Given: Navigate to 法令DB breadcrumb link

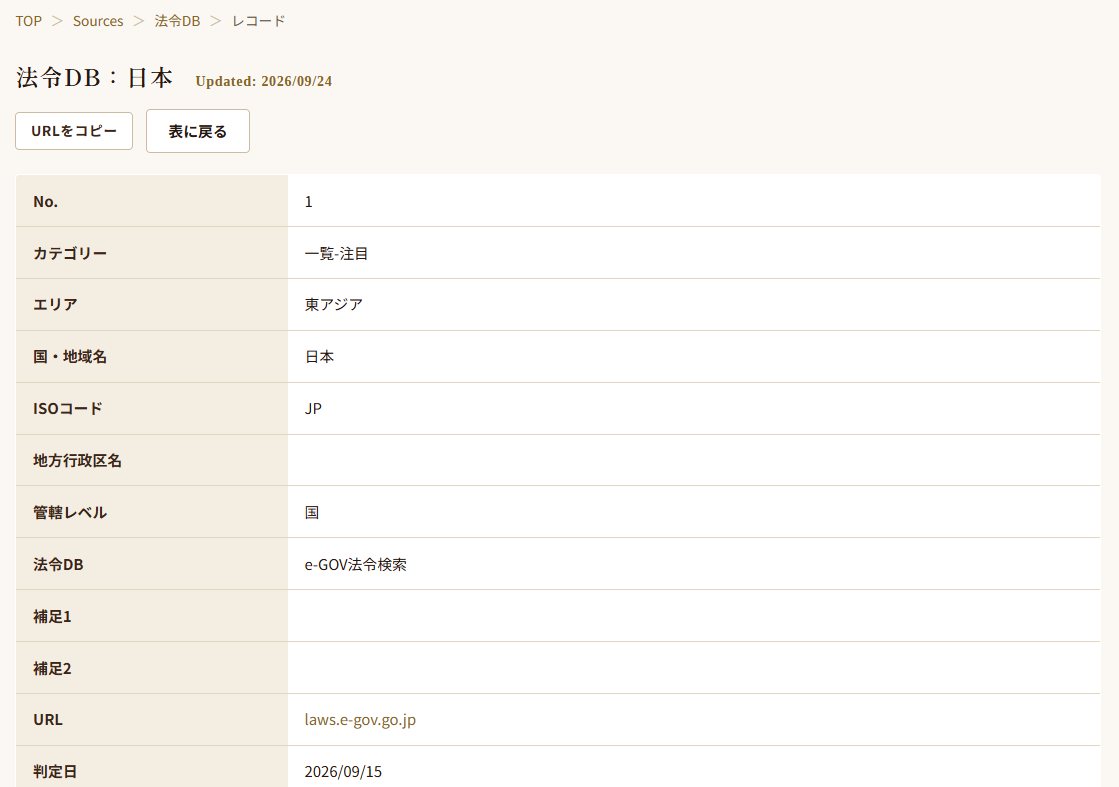Looking at the screenshot, I should tap(178, 21).
